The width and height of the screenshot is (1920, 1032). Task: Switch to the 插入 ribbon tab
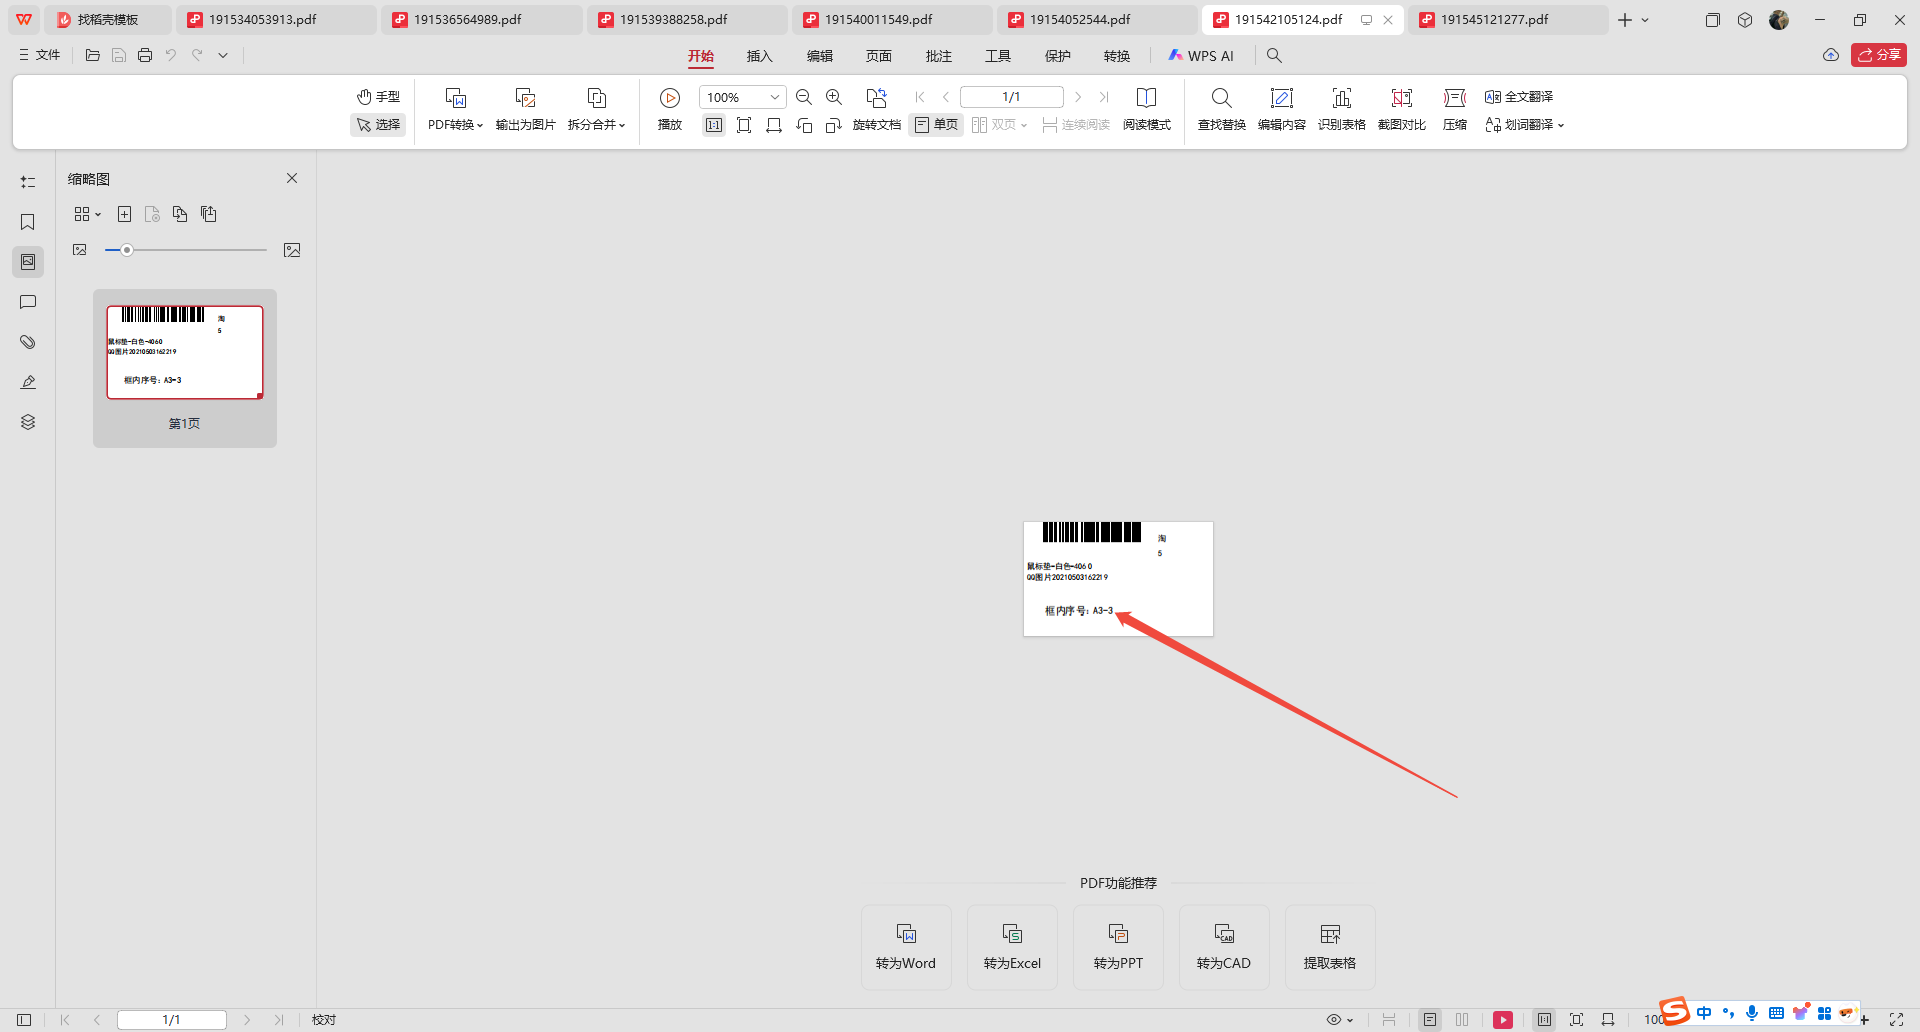click(x=760, y=56)
